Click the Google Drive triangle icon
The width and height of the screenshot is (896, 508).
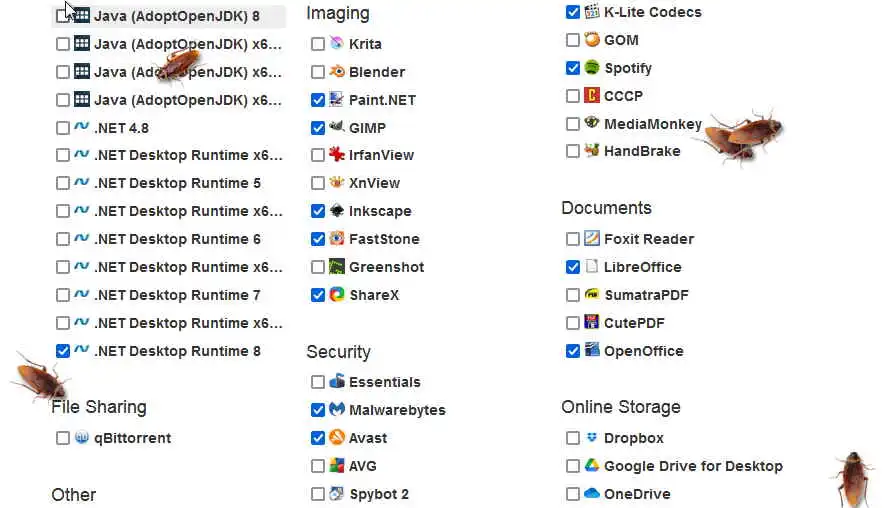pyautogui.click(x=592, y=465)
